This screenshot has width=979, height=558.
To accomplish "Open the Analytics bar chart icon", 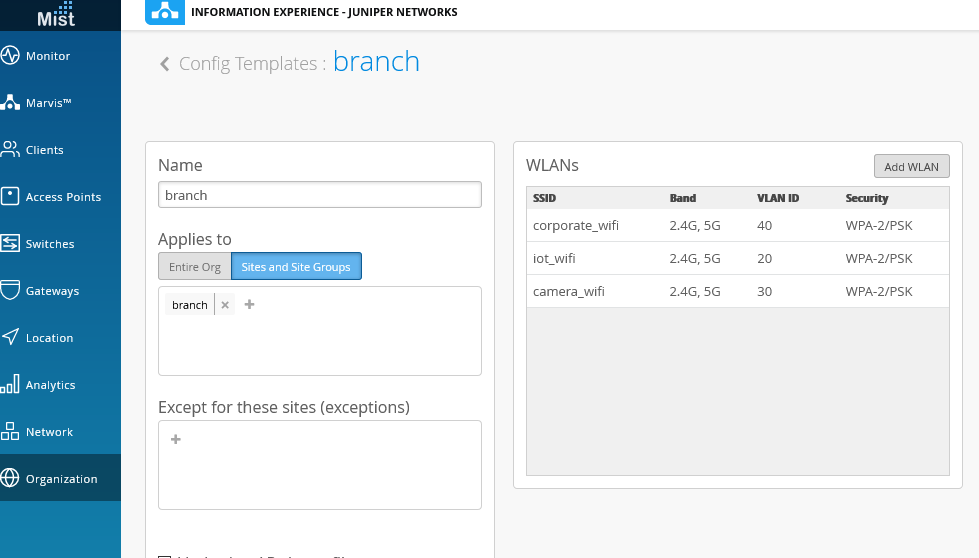I will pos(11,385).
